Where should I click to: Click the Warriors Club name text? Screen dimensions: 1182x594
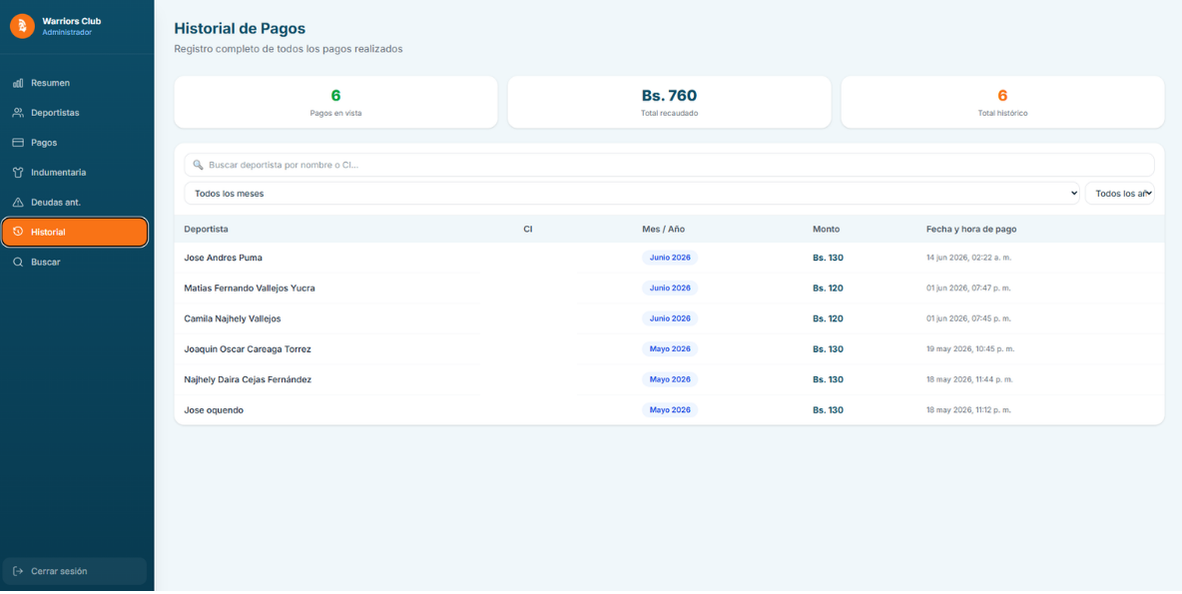pyautogui.click(x=72, y=21)
